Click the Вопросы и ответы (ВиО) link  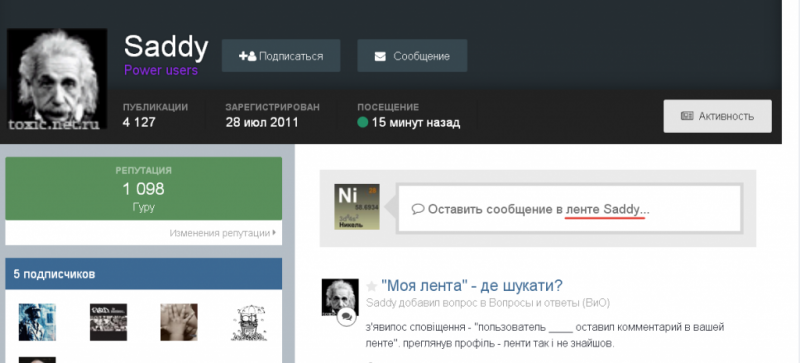click(x=549, y=303)
